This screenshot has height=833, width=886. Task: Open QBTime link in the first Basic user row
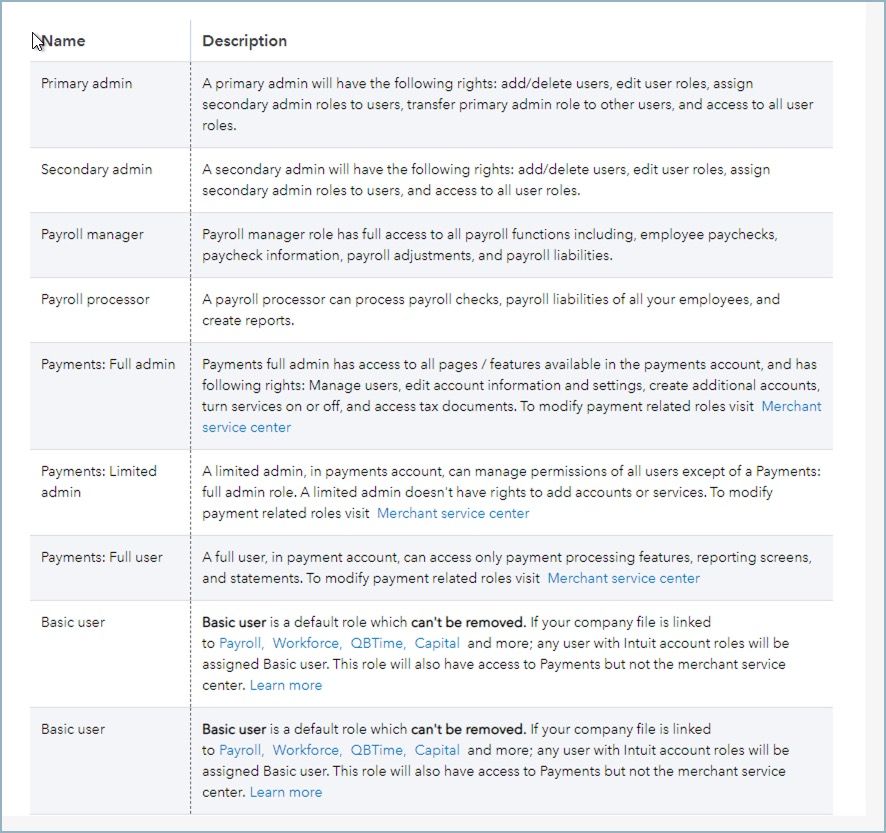pos(377,643)
